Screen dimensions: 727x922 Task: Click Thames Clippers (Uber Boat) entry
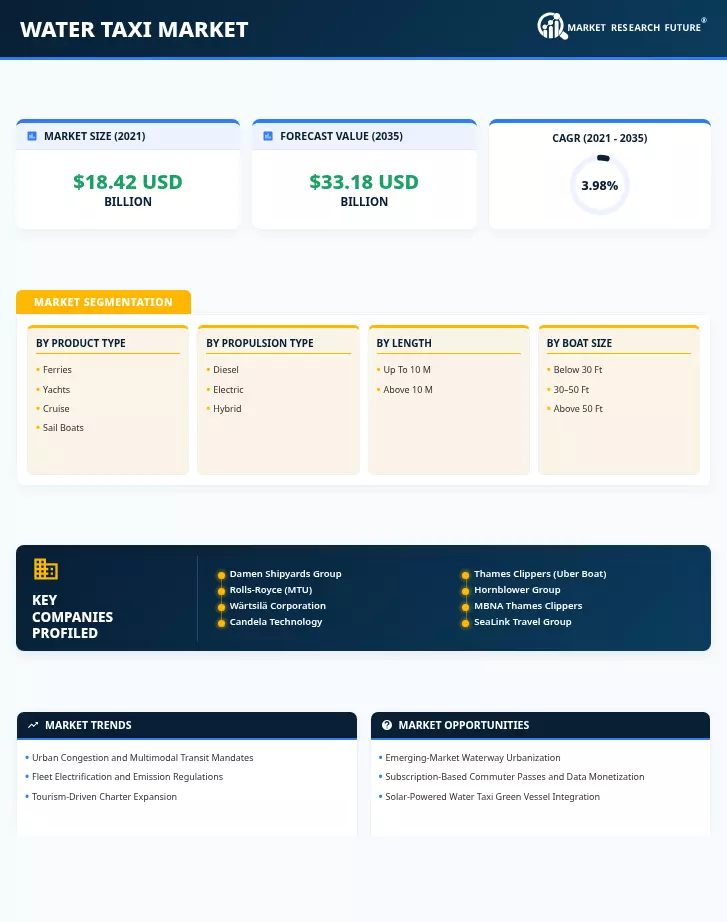[x=540, y=573]
